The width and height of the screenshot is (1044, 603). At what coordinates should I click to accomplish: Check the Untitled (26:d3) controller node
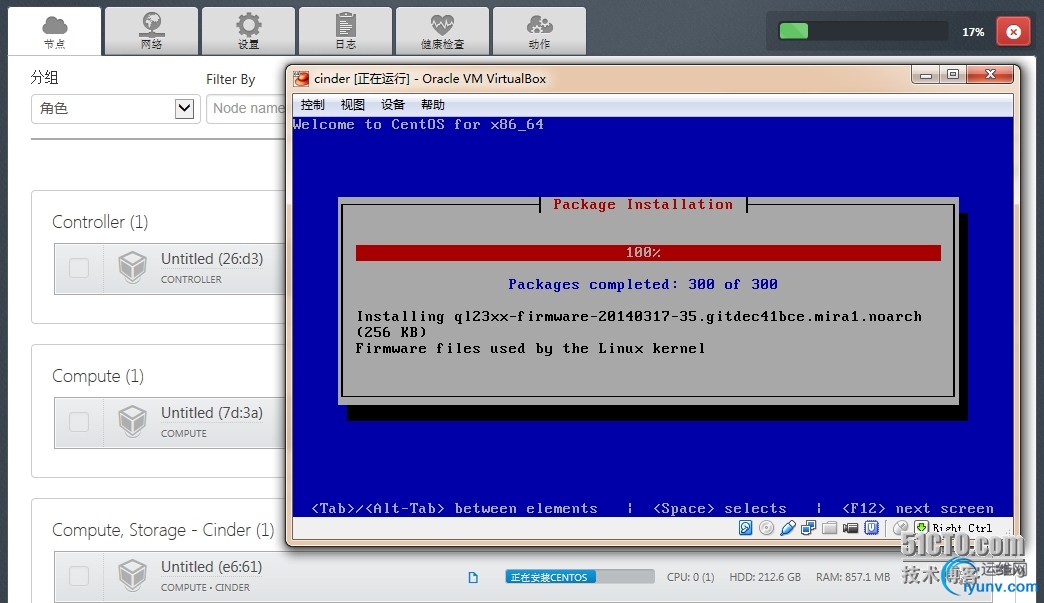(79, 268)
